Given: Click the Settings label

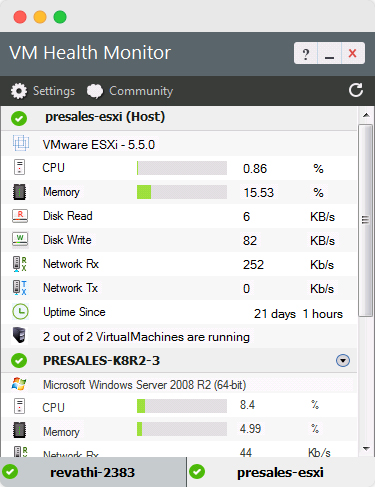Looking at the screenshot, I should [x=54, y=91].
